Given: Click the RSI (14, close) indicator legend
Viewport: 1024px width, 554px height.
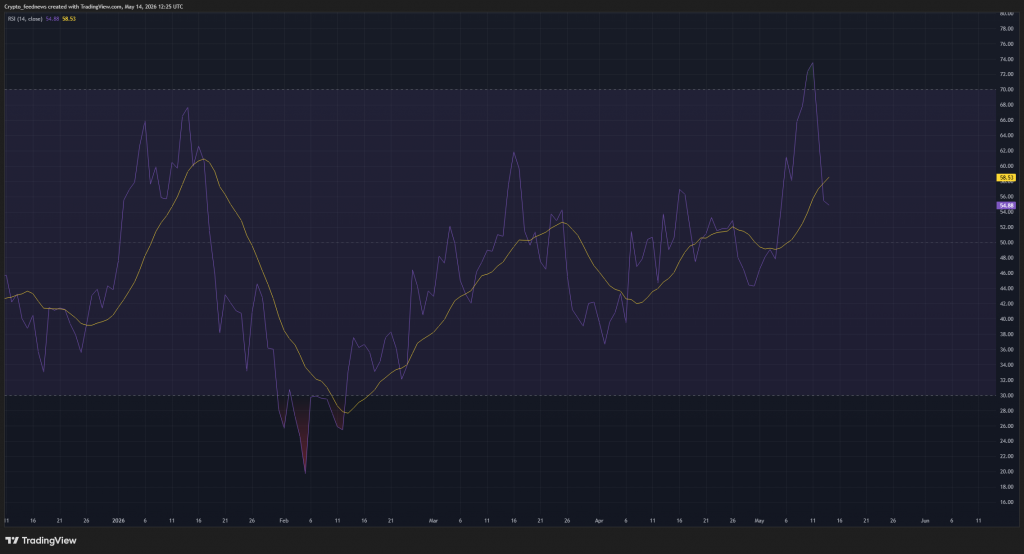Looking at the screenshot, I should [x=25, y=19].
